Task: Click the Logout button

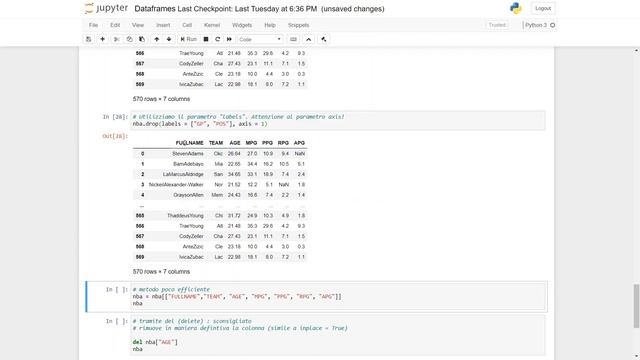Action: (543, 9)
